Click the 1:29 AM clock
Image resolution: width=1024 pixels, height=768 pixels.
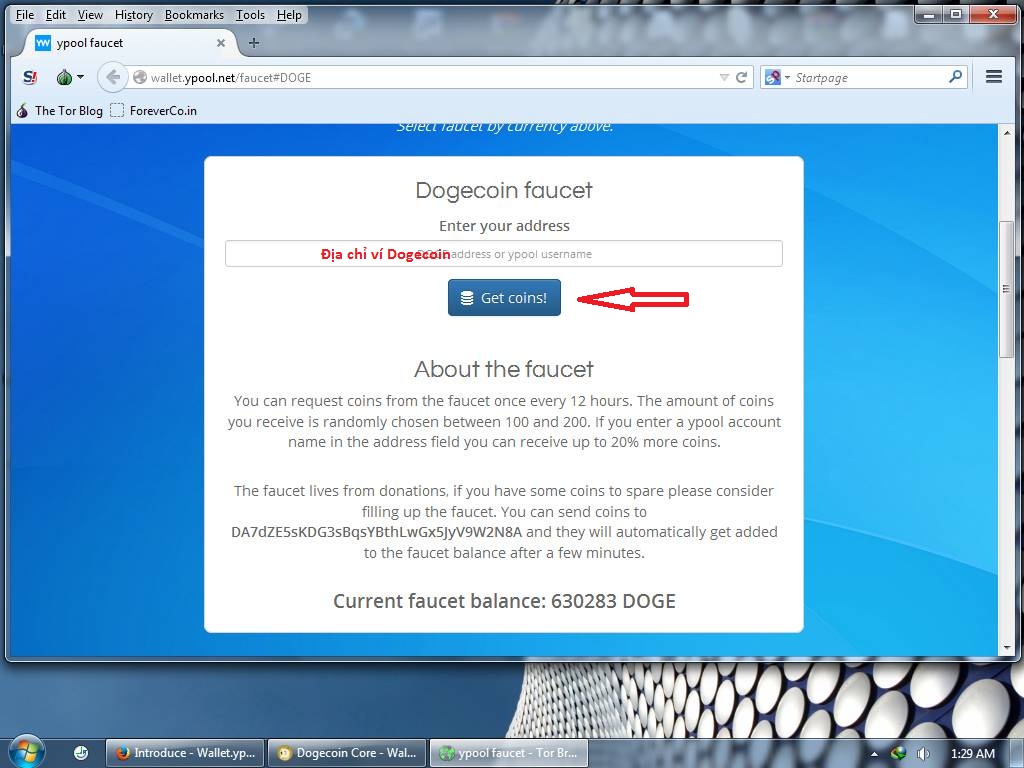coord(973,754)
